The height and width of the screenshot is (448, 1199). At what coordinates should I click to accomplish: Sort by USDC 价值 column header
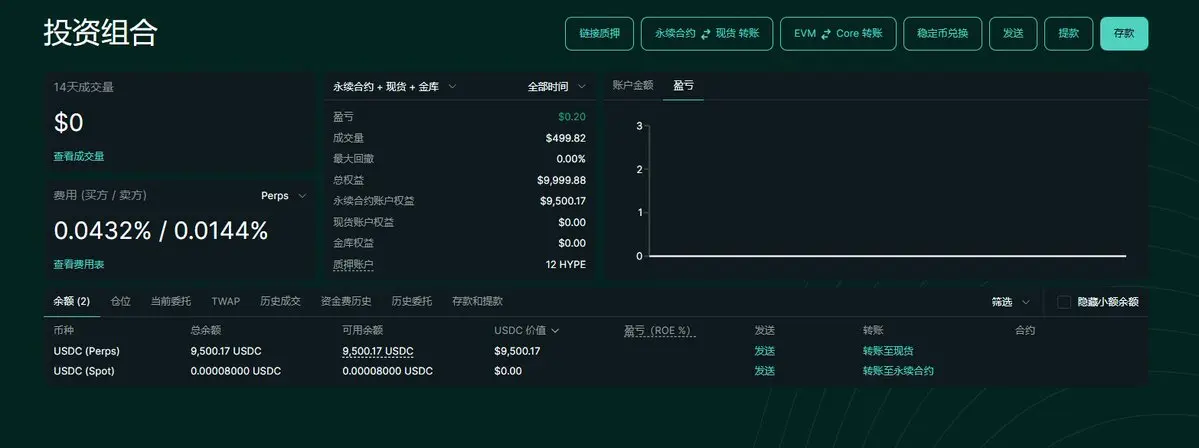pos(527,330)
